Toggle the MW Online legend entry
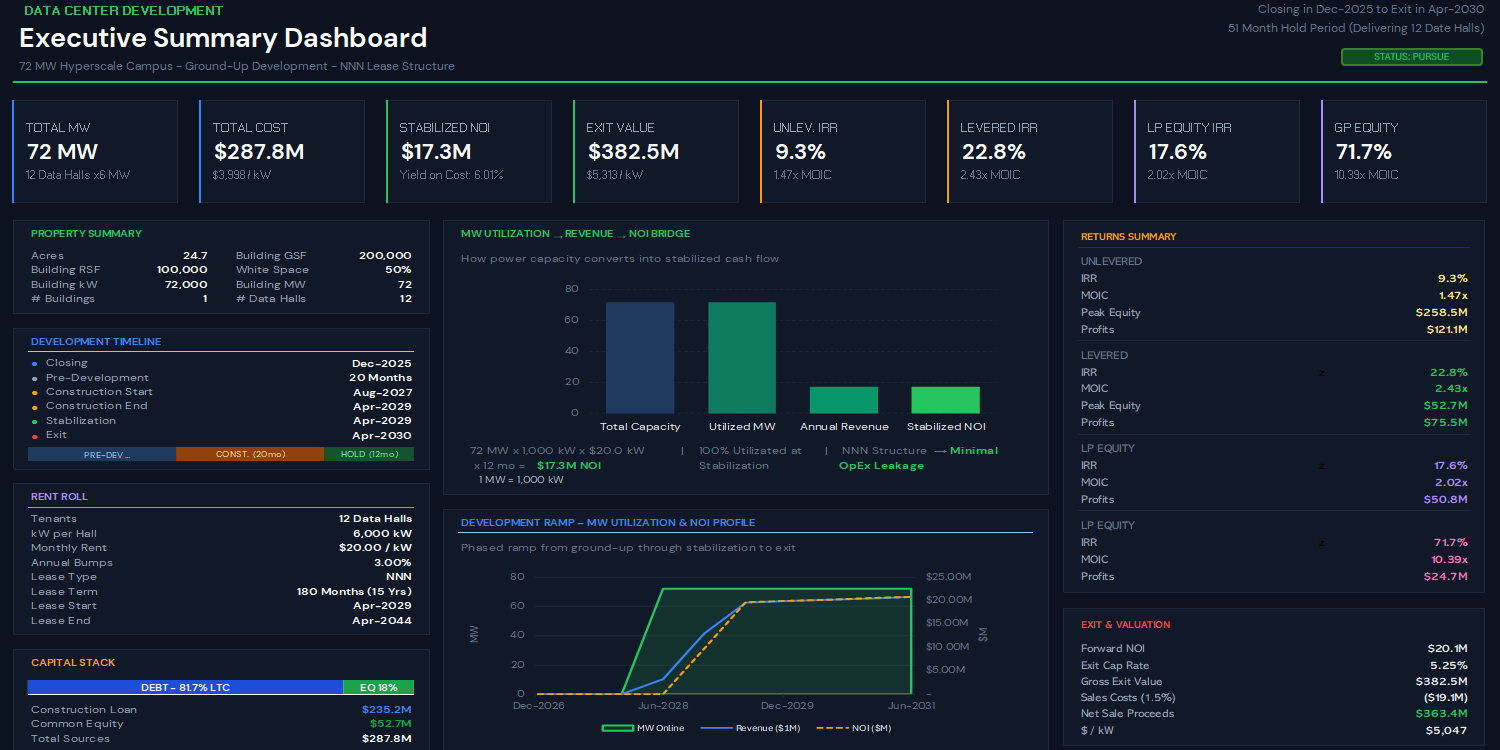This screenshot has width=1500, height=750. click(643, 728)
